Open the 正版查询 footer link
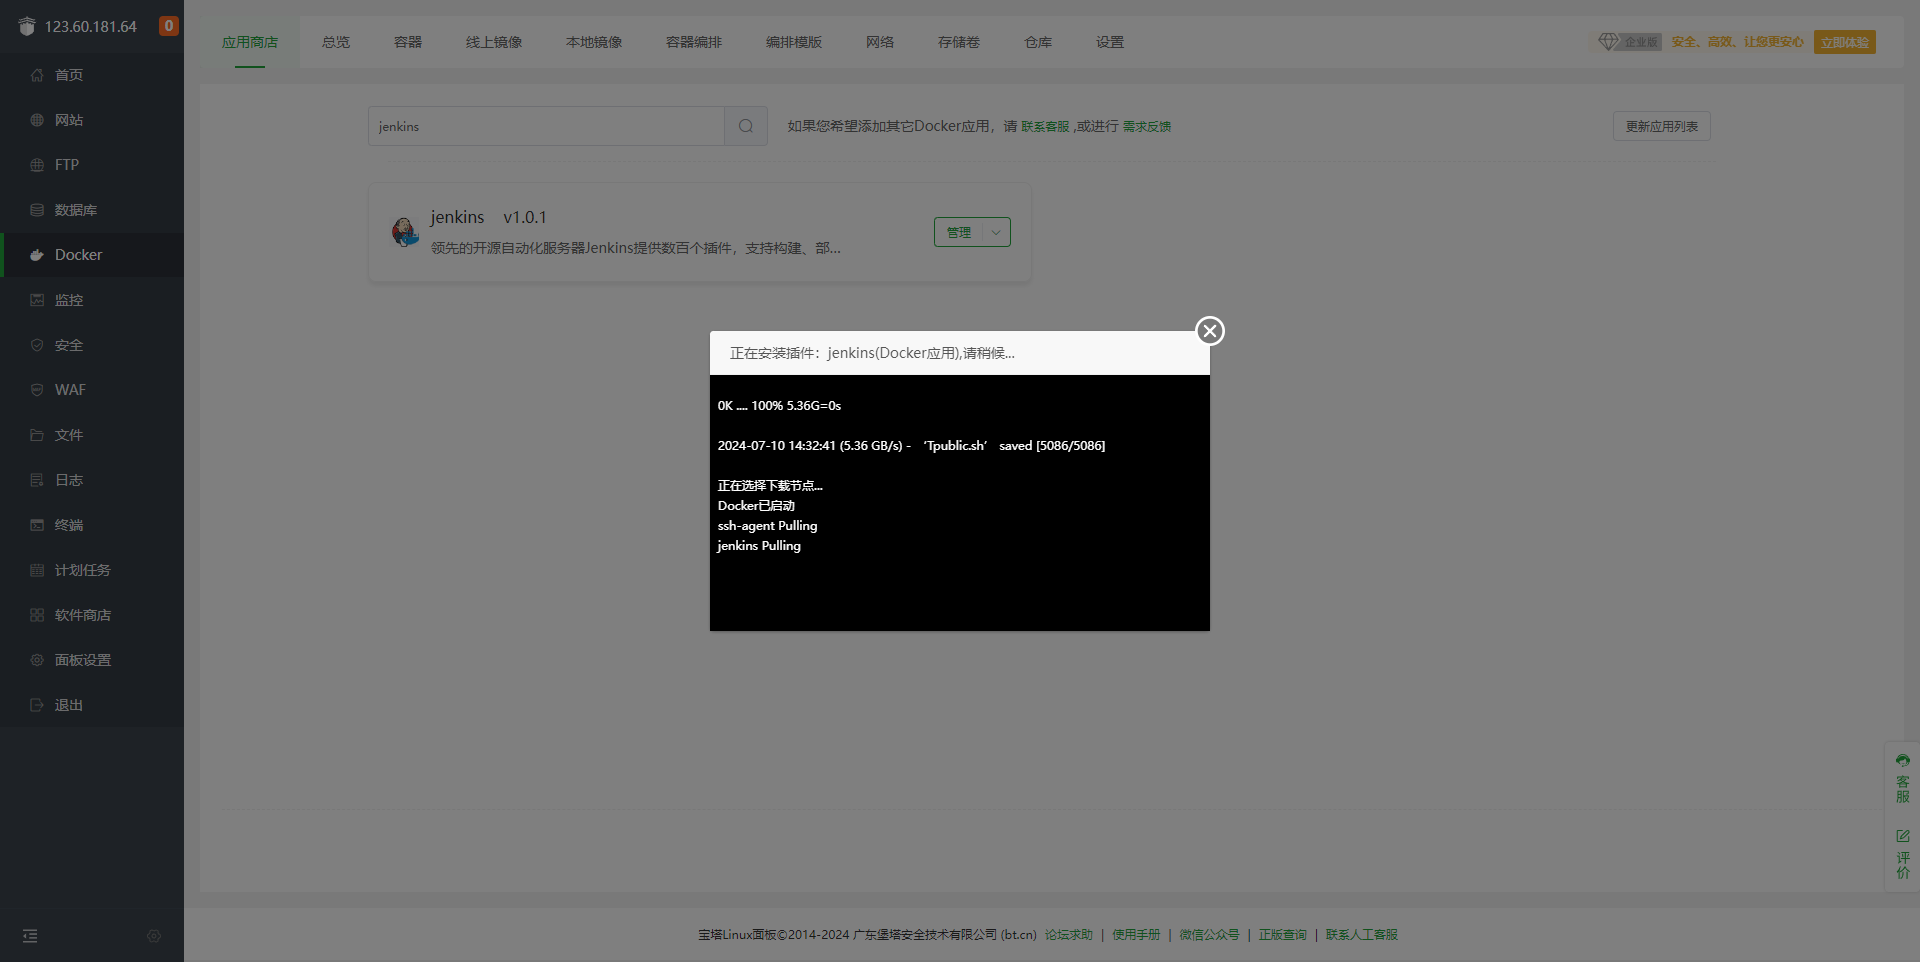This screenshot has height=962, width=1920. [1283, 935]
